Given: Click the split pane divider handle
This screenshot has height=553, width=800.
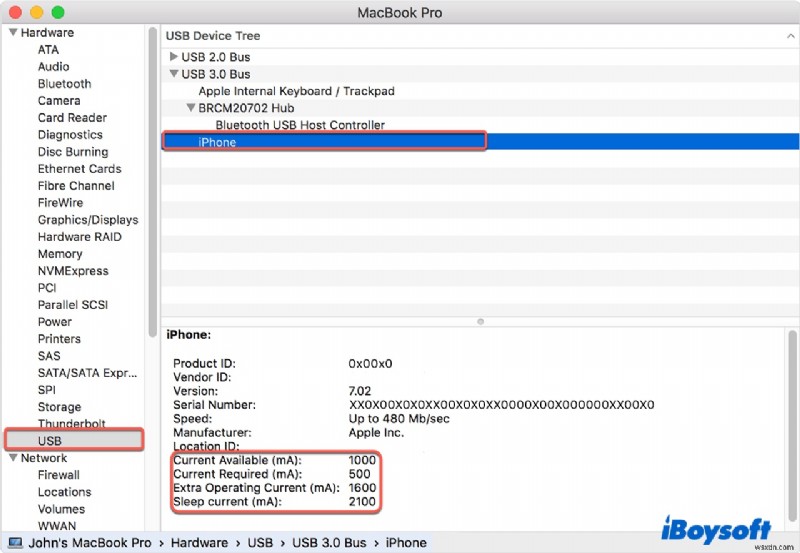Looking at the screenshot, I should click(480, 321).
